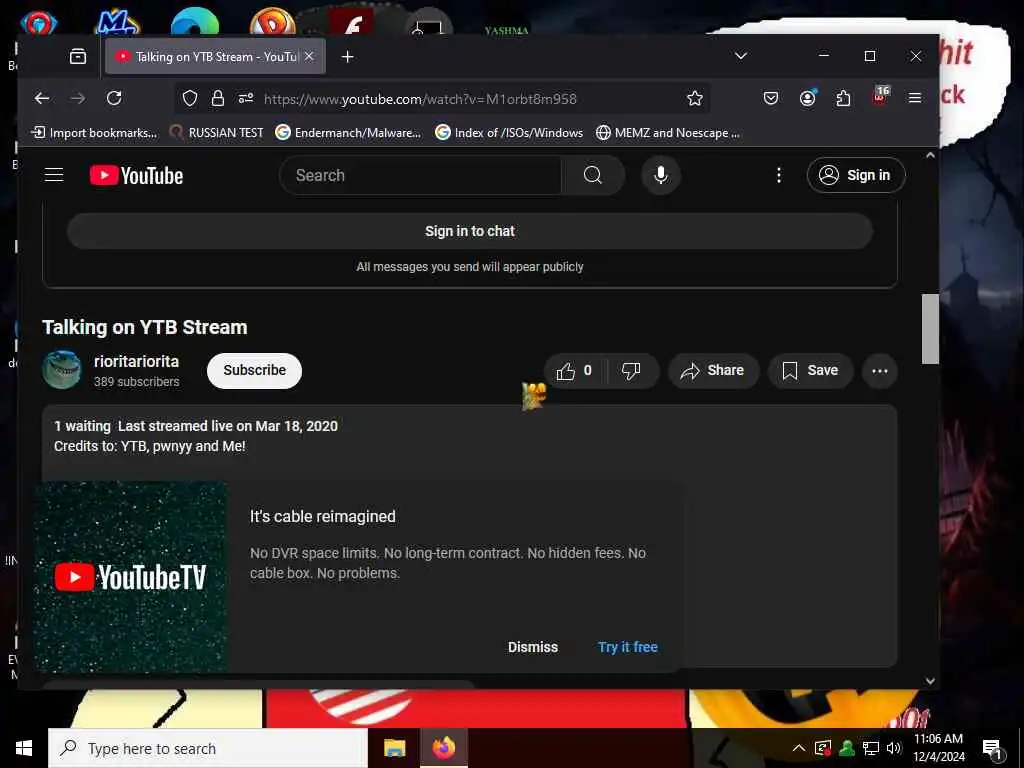Click Sign in button in header

[856, 175]
